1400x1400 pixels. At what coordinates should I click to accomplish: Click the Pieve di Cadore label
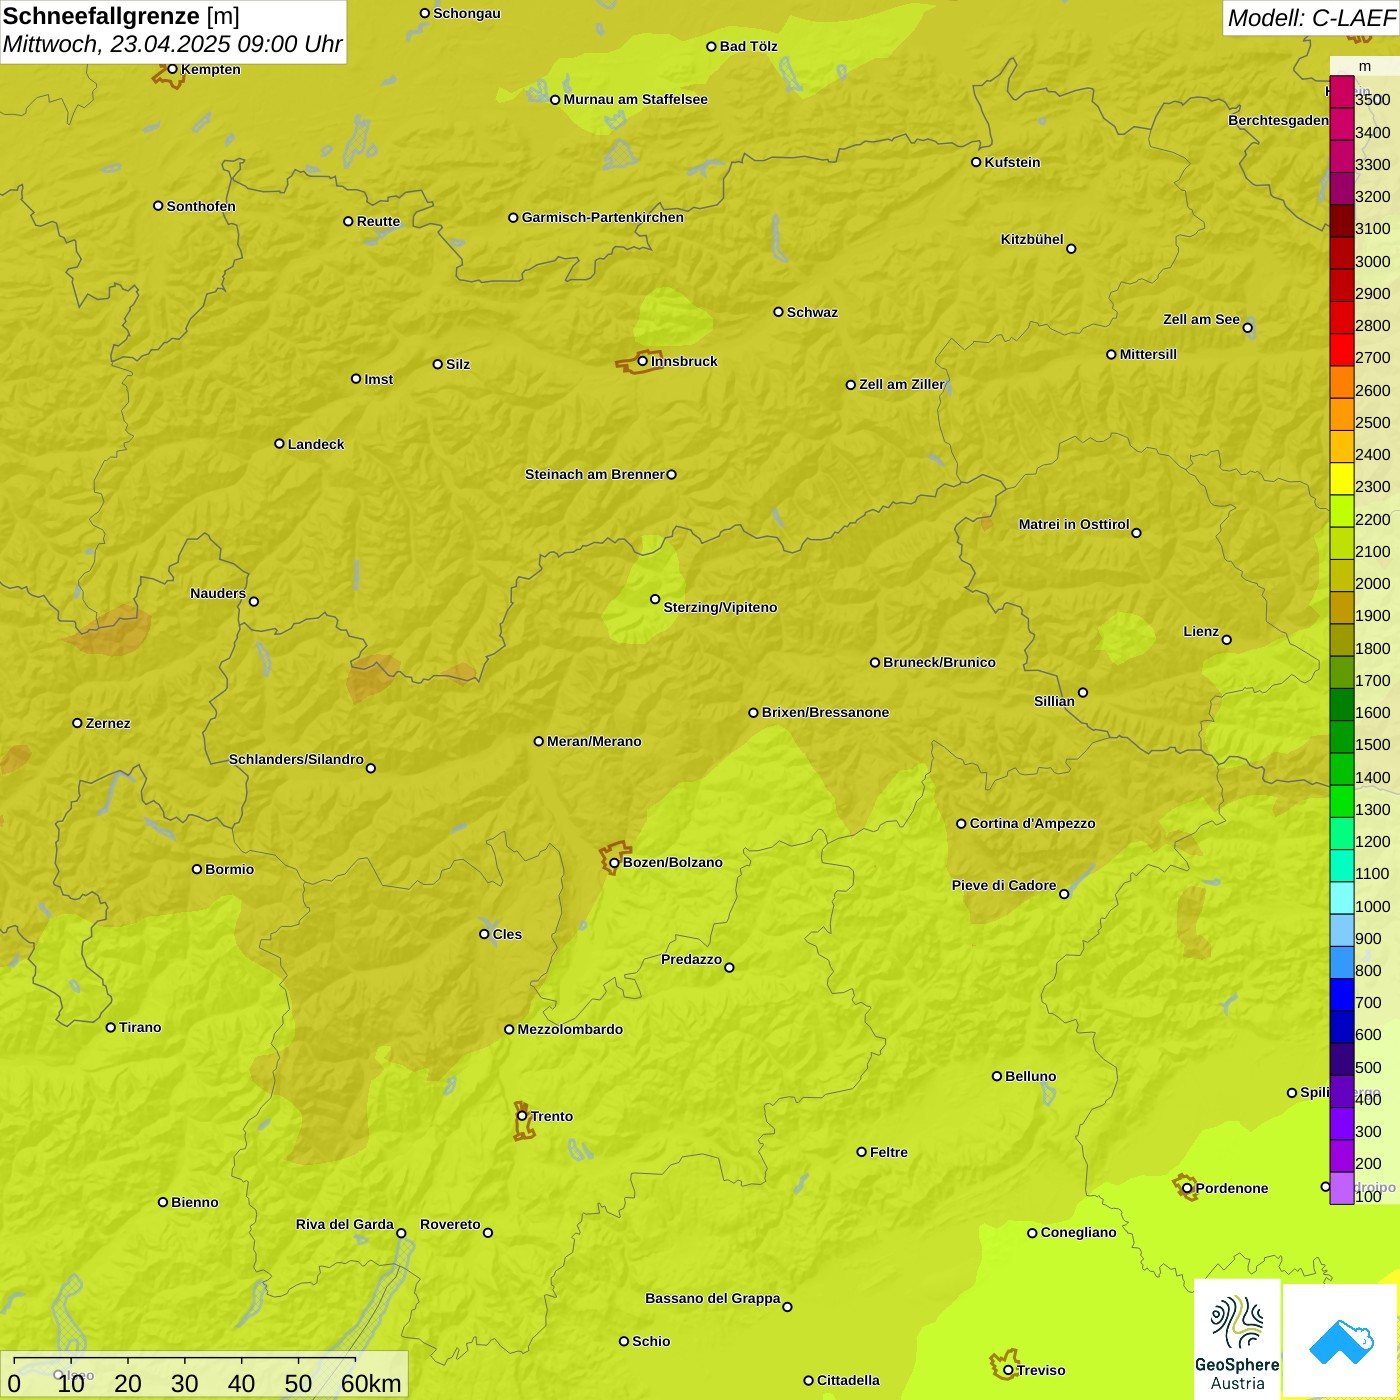(1004, 885)
